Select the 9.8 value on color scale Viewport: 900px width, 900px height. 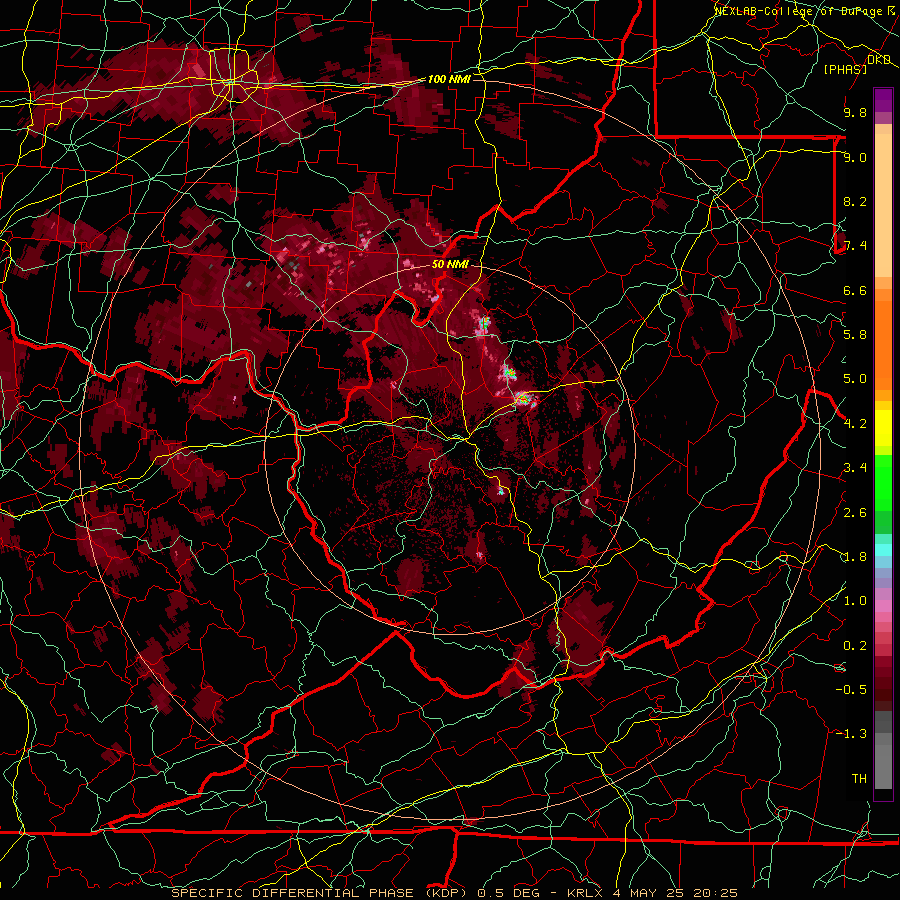(x=855, y=112)
